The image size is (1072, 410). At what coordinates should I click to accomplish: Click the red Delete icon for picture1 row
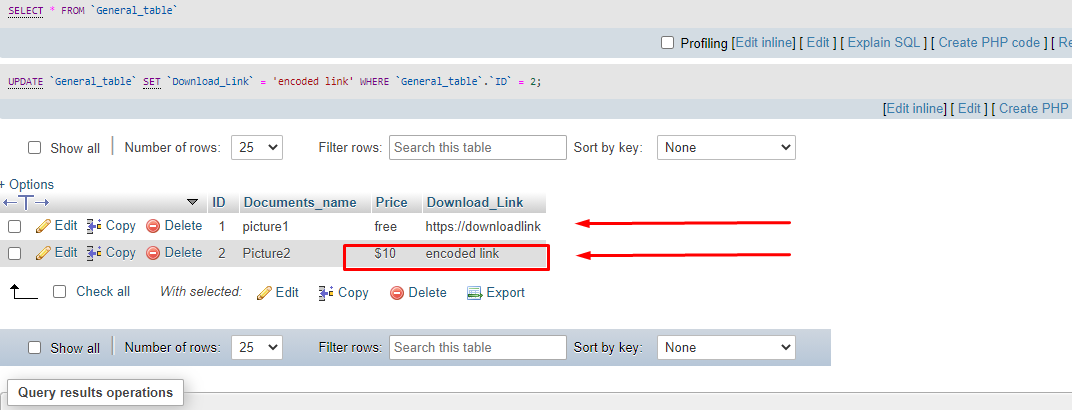[153, 226]
